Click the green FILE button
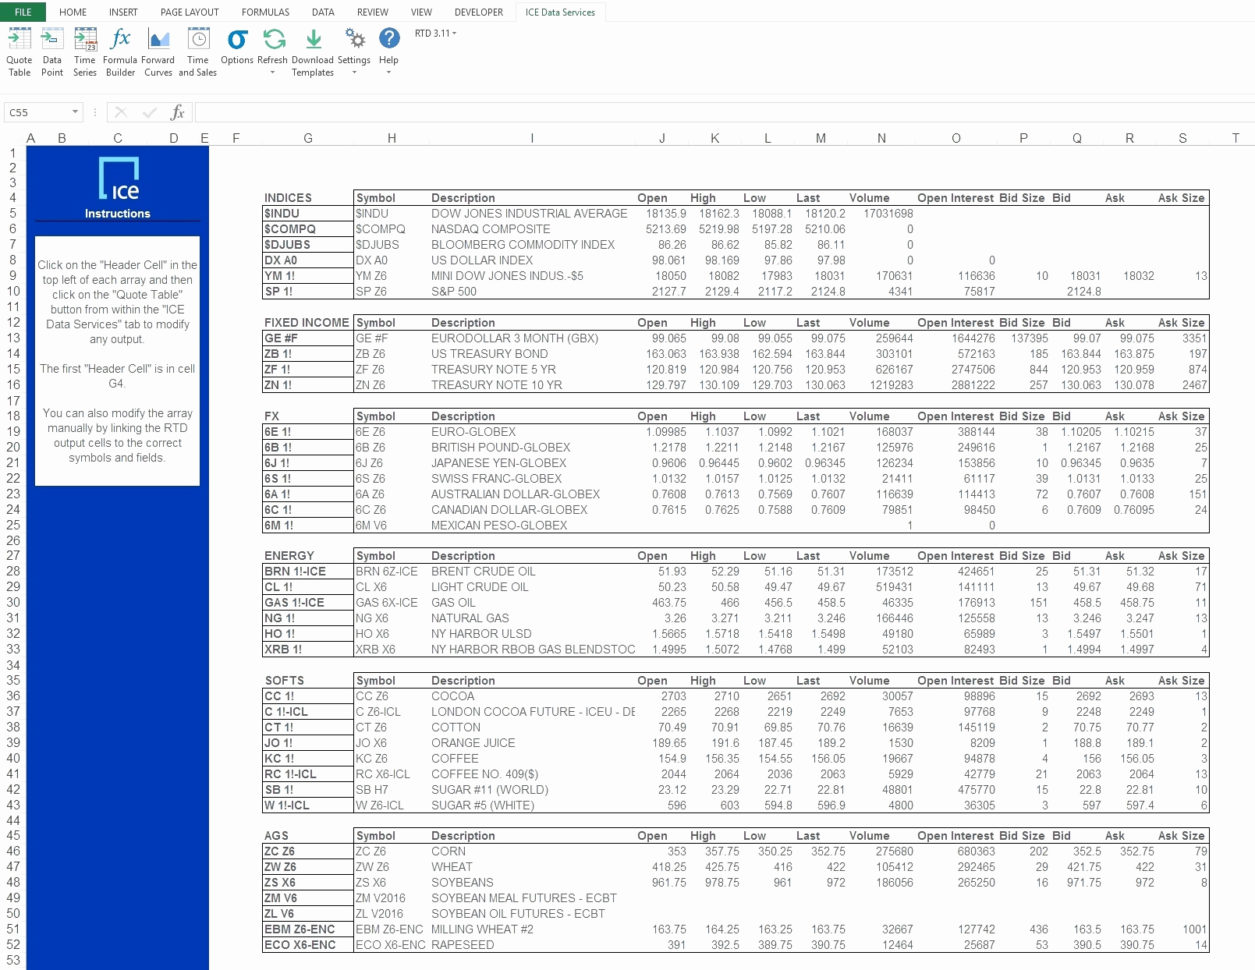 (22, 12)
